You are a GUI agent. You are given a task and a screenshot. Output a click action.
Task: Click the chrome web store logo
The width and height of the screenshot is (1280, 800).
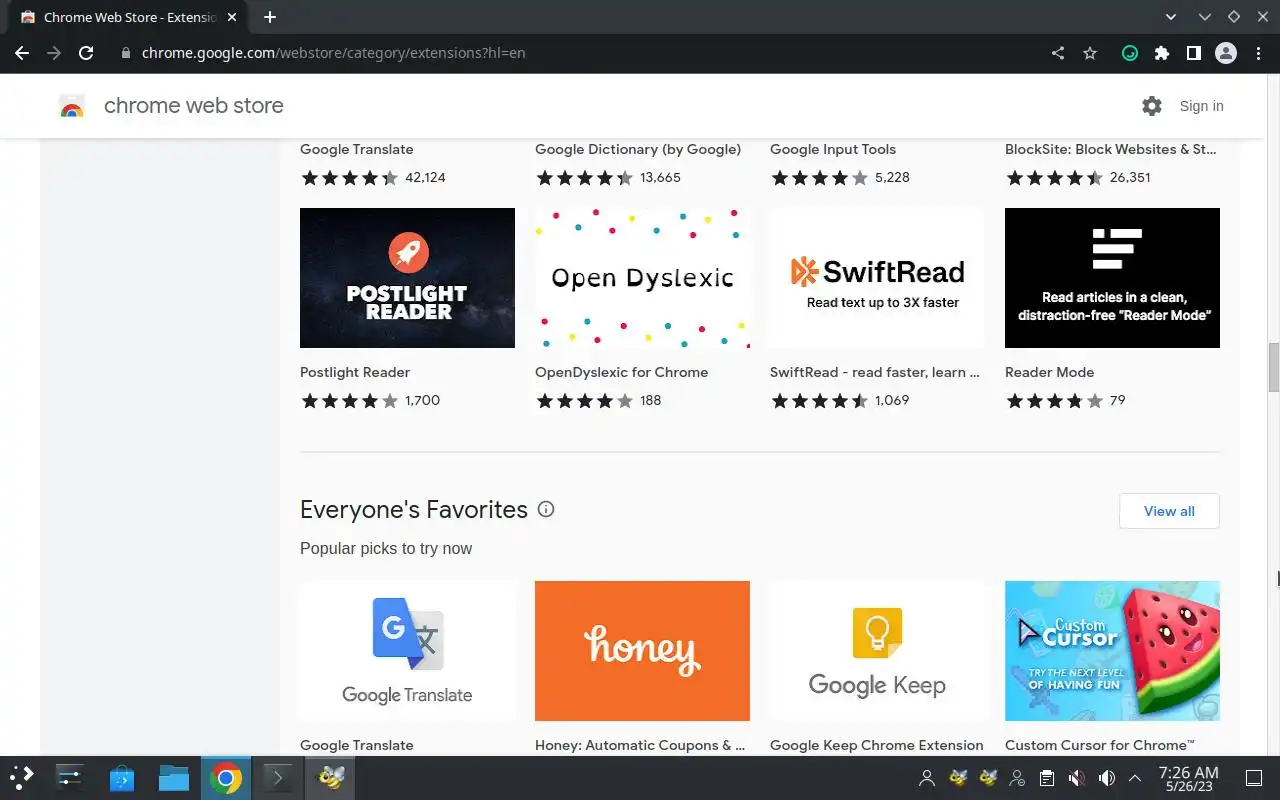tap(72, 106)
